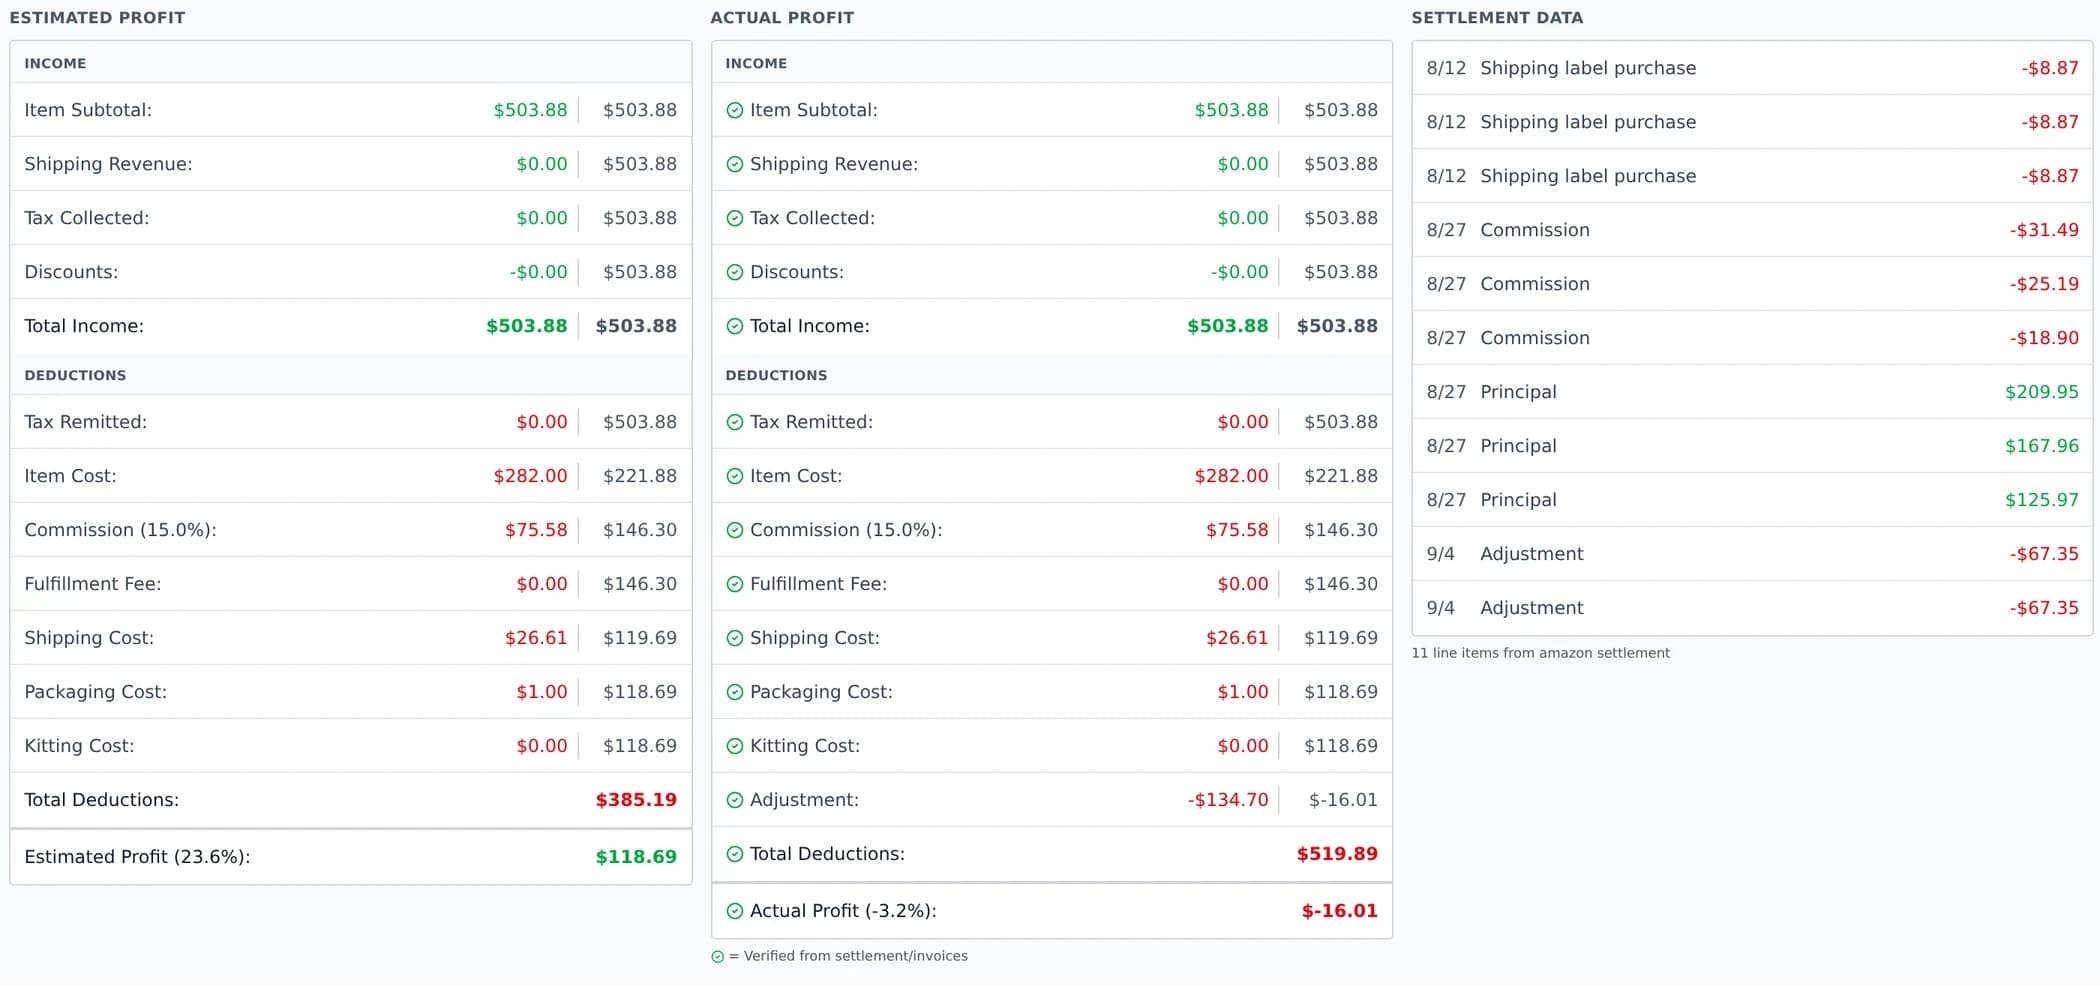
Task: Click '11 line items from amazon settlement' note
Action: (1540, 653)
